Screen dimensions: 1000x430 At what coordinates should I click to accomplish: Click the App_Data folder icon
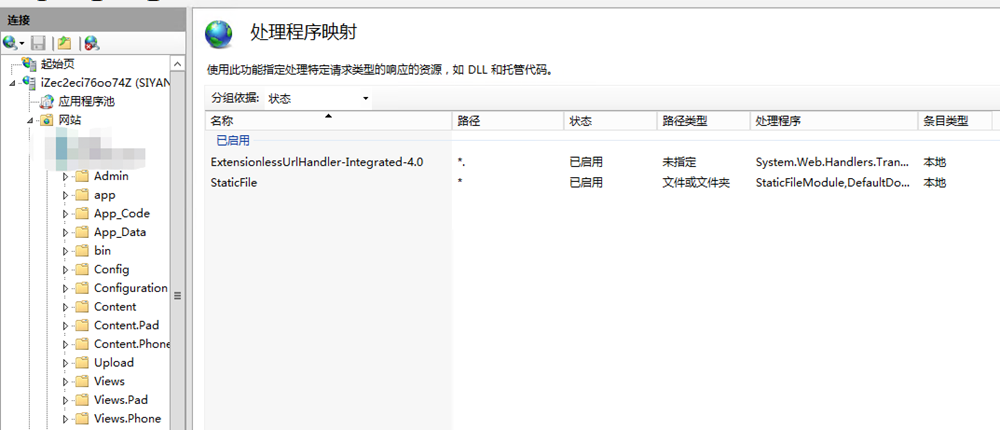[81, 232]
